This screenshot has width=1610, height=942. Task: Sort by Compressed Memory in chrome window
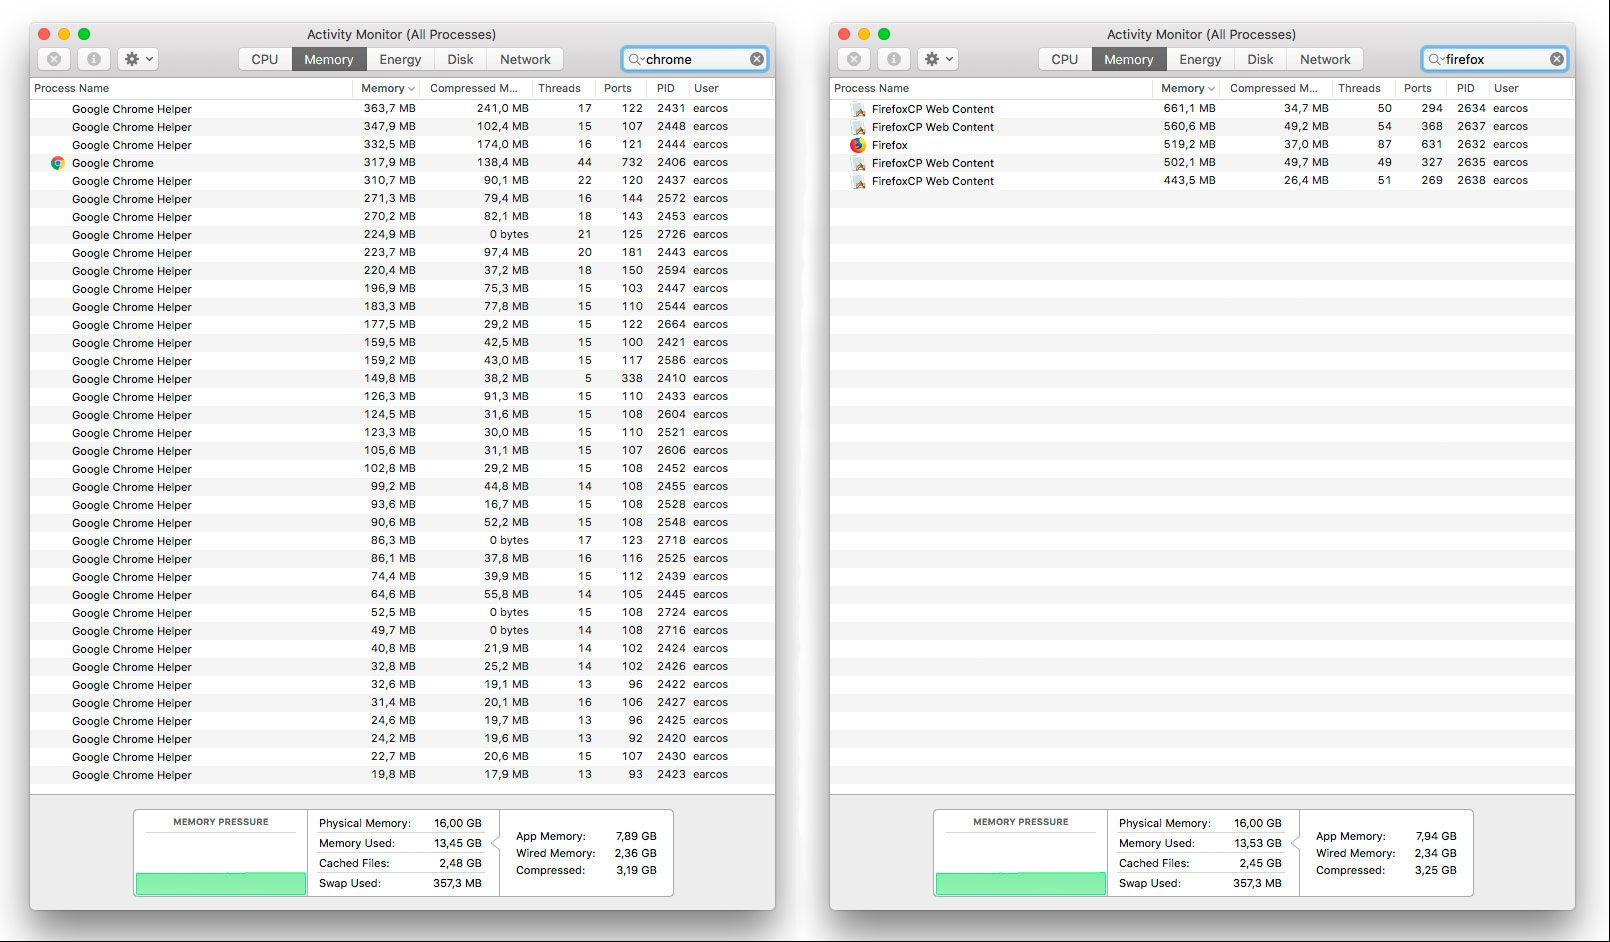point(476,88)
